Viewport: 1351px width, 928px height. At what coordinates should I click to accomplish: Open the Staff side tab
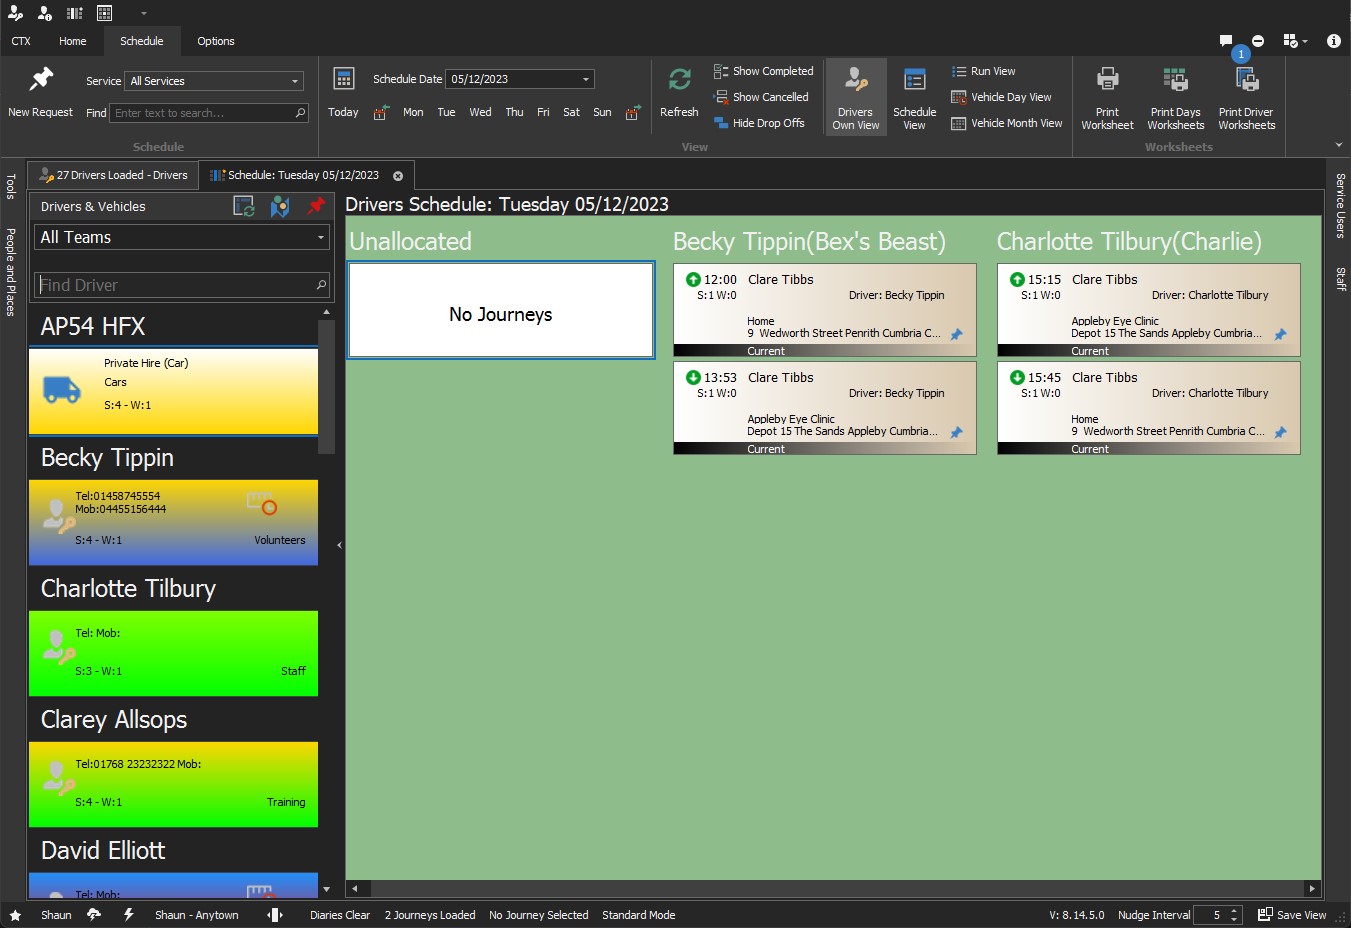1341,279
